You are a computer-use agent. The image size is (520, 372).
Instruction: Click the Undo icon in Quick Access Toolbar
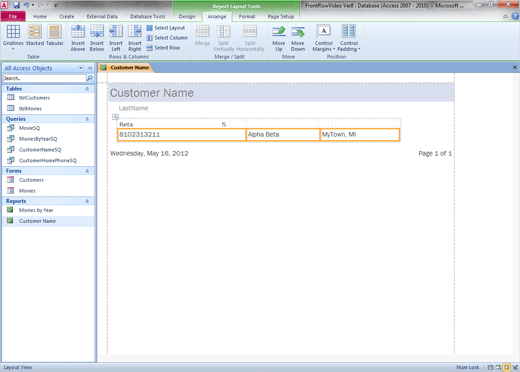[26, 5]
